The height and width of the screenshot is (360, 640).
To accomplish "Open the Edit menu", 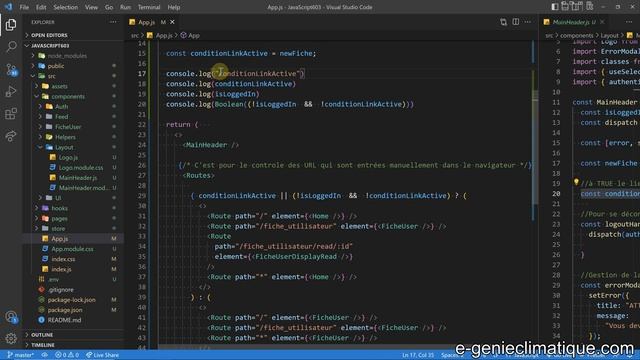I will (41, 7).
